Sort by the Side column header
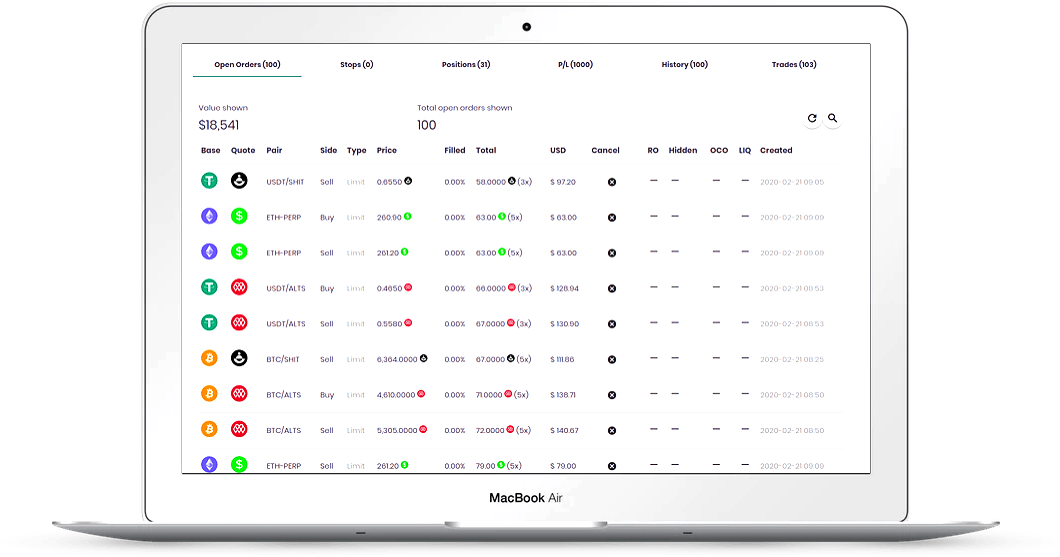This screenshot has height=557, width=1060. pyautogui.click(x=329, y=151)
